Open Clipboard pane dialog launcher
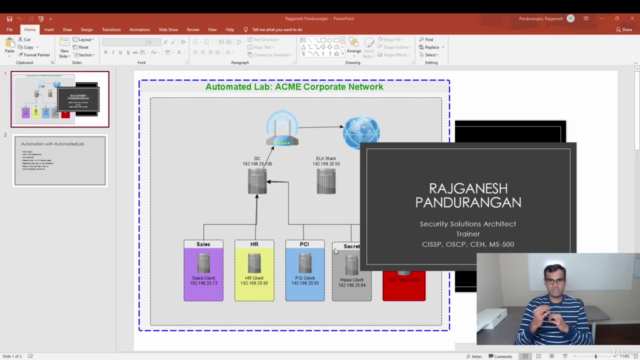The width and height of the screenshot is (640, 360). point(52,62)
